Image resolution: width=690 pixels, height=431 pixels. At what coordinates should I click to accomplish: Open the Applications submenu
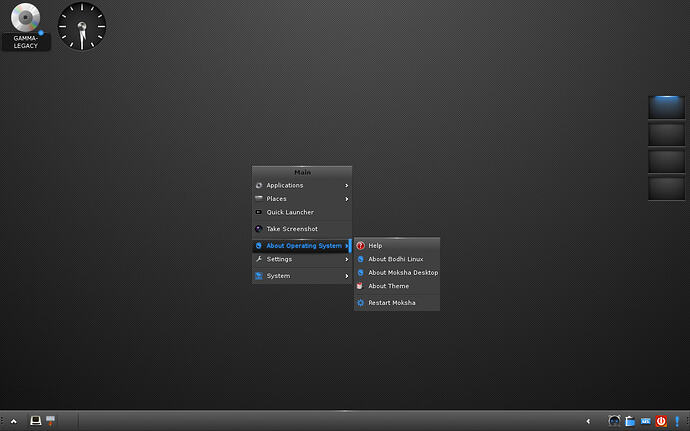[302, 185]
